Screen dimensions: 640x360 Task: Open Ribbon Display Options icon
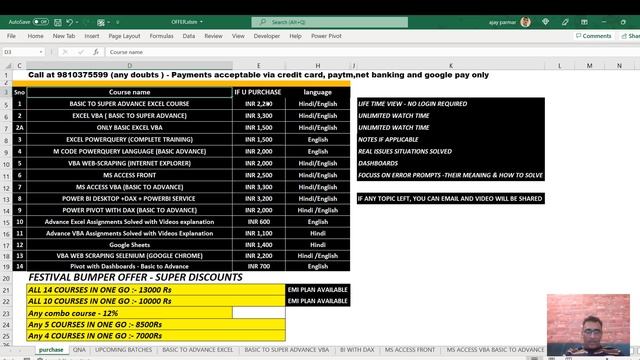[584, 22]
